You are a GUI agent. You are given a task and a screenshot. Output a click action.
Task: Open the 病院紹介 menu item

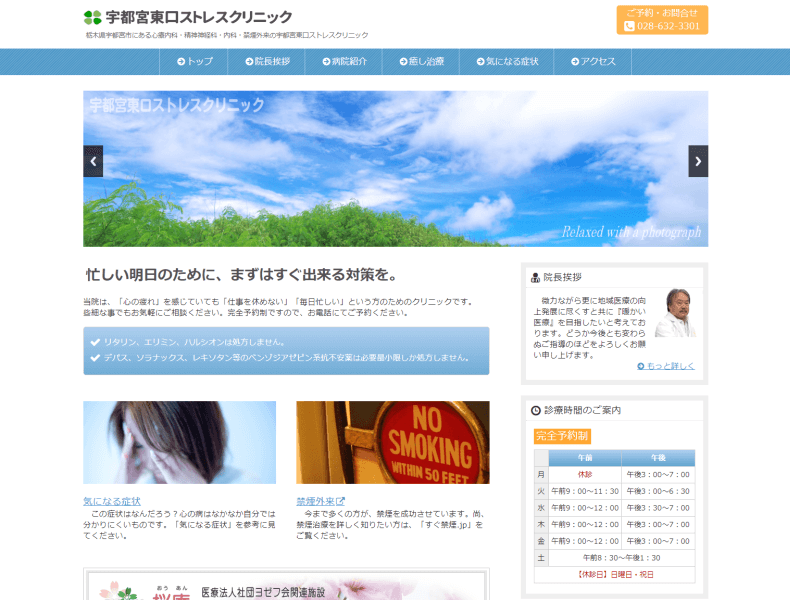tap(344, 61)
